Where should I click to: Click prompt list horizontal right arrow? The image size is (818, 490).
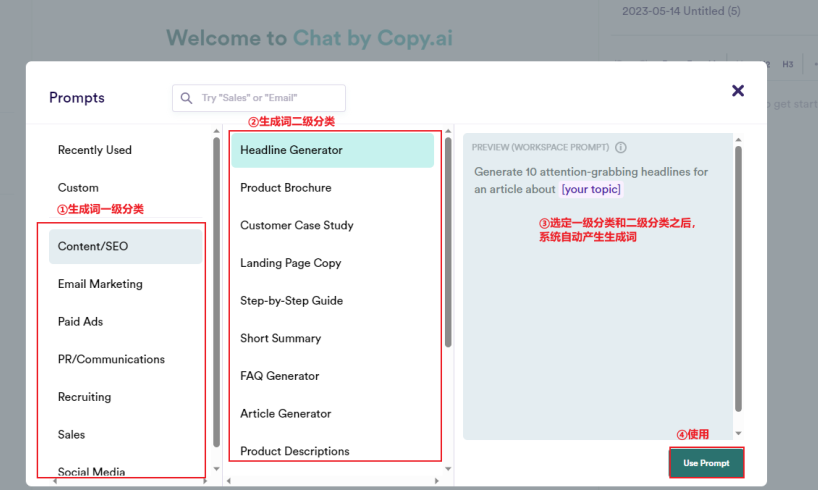[437, 481]
